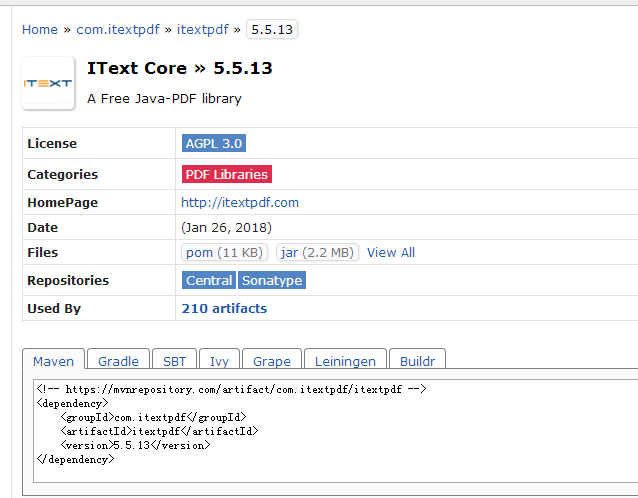
Task: Click the License row label
Action: click(x=52, y=144)
